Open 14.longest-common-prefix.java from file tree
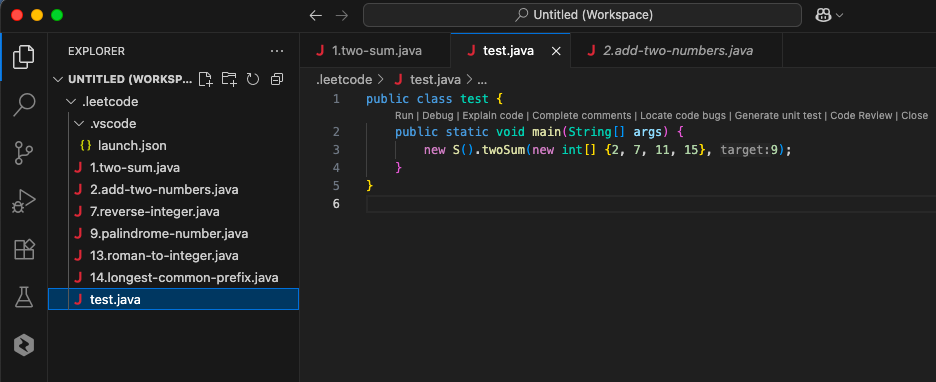 (x=173, y=278)
